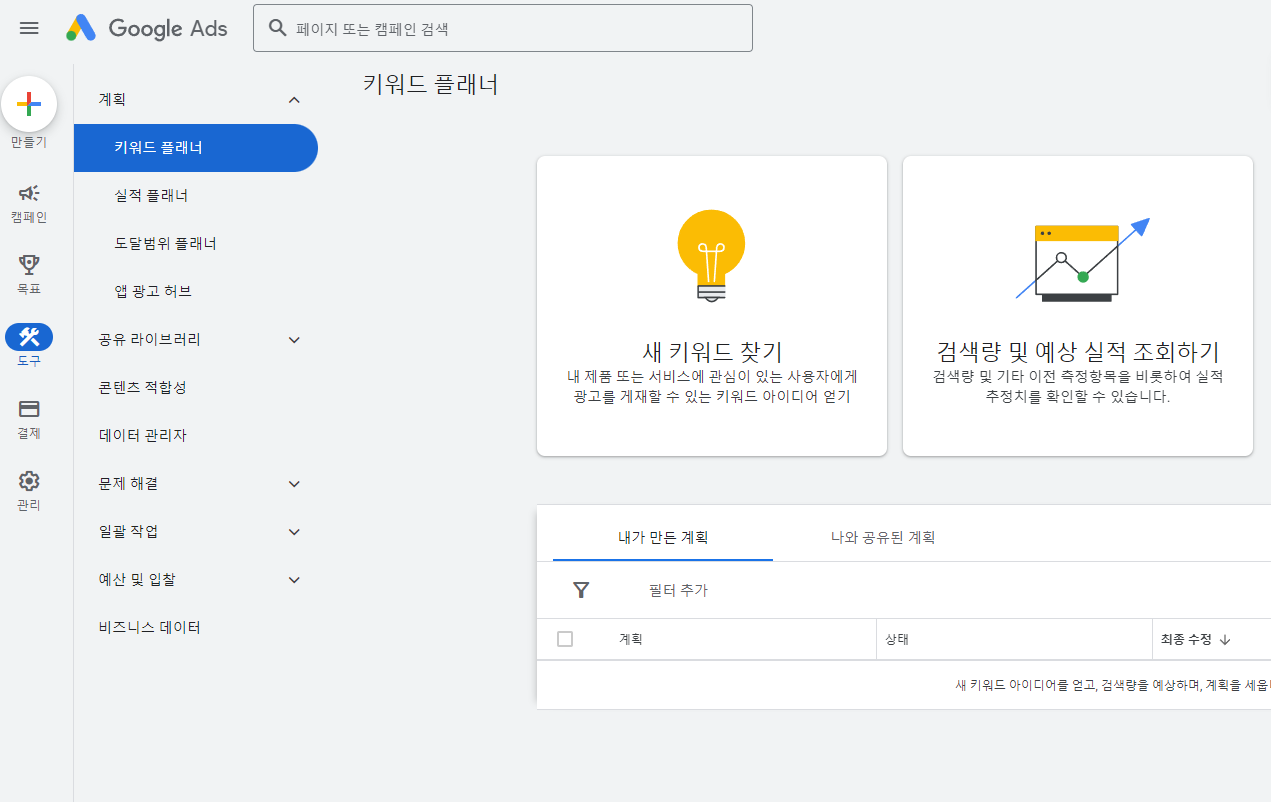Click inside the 페이지 또는 캠페인 검색 field
The height and width of the screenshot is (802, 1271).
point(502,28)
